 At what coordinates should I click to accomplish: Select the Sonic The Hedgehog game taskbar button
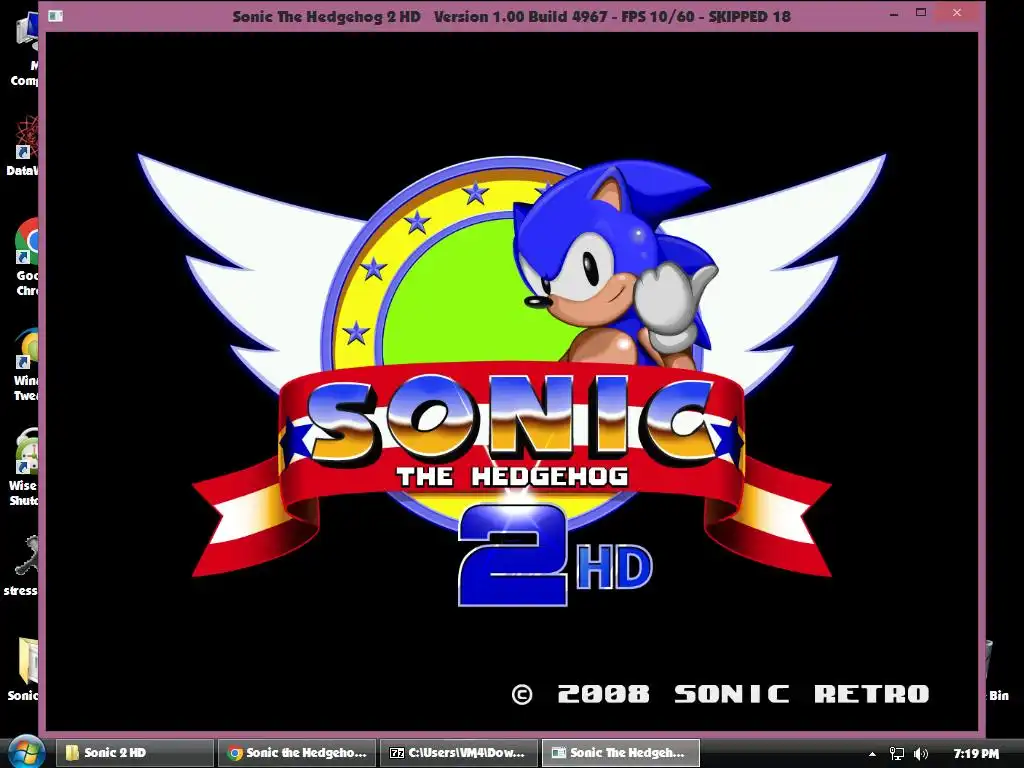coord(621,753)
